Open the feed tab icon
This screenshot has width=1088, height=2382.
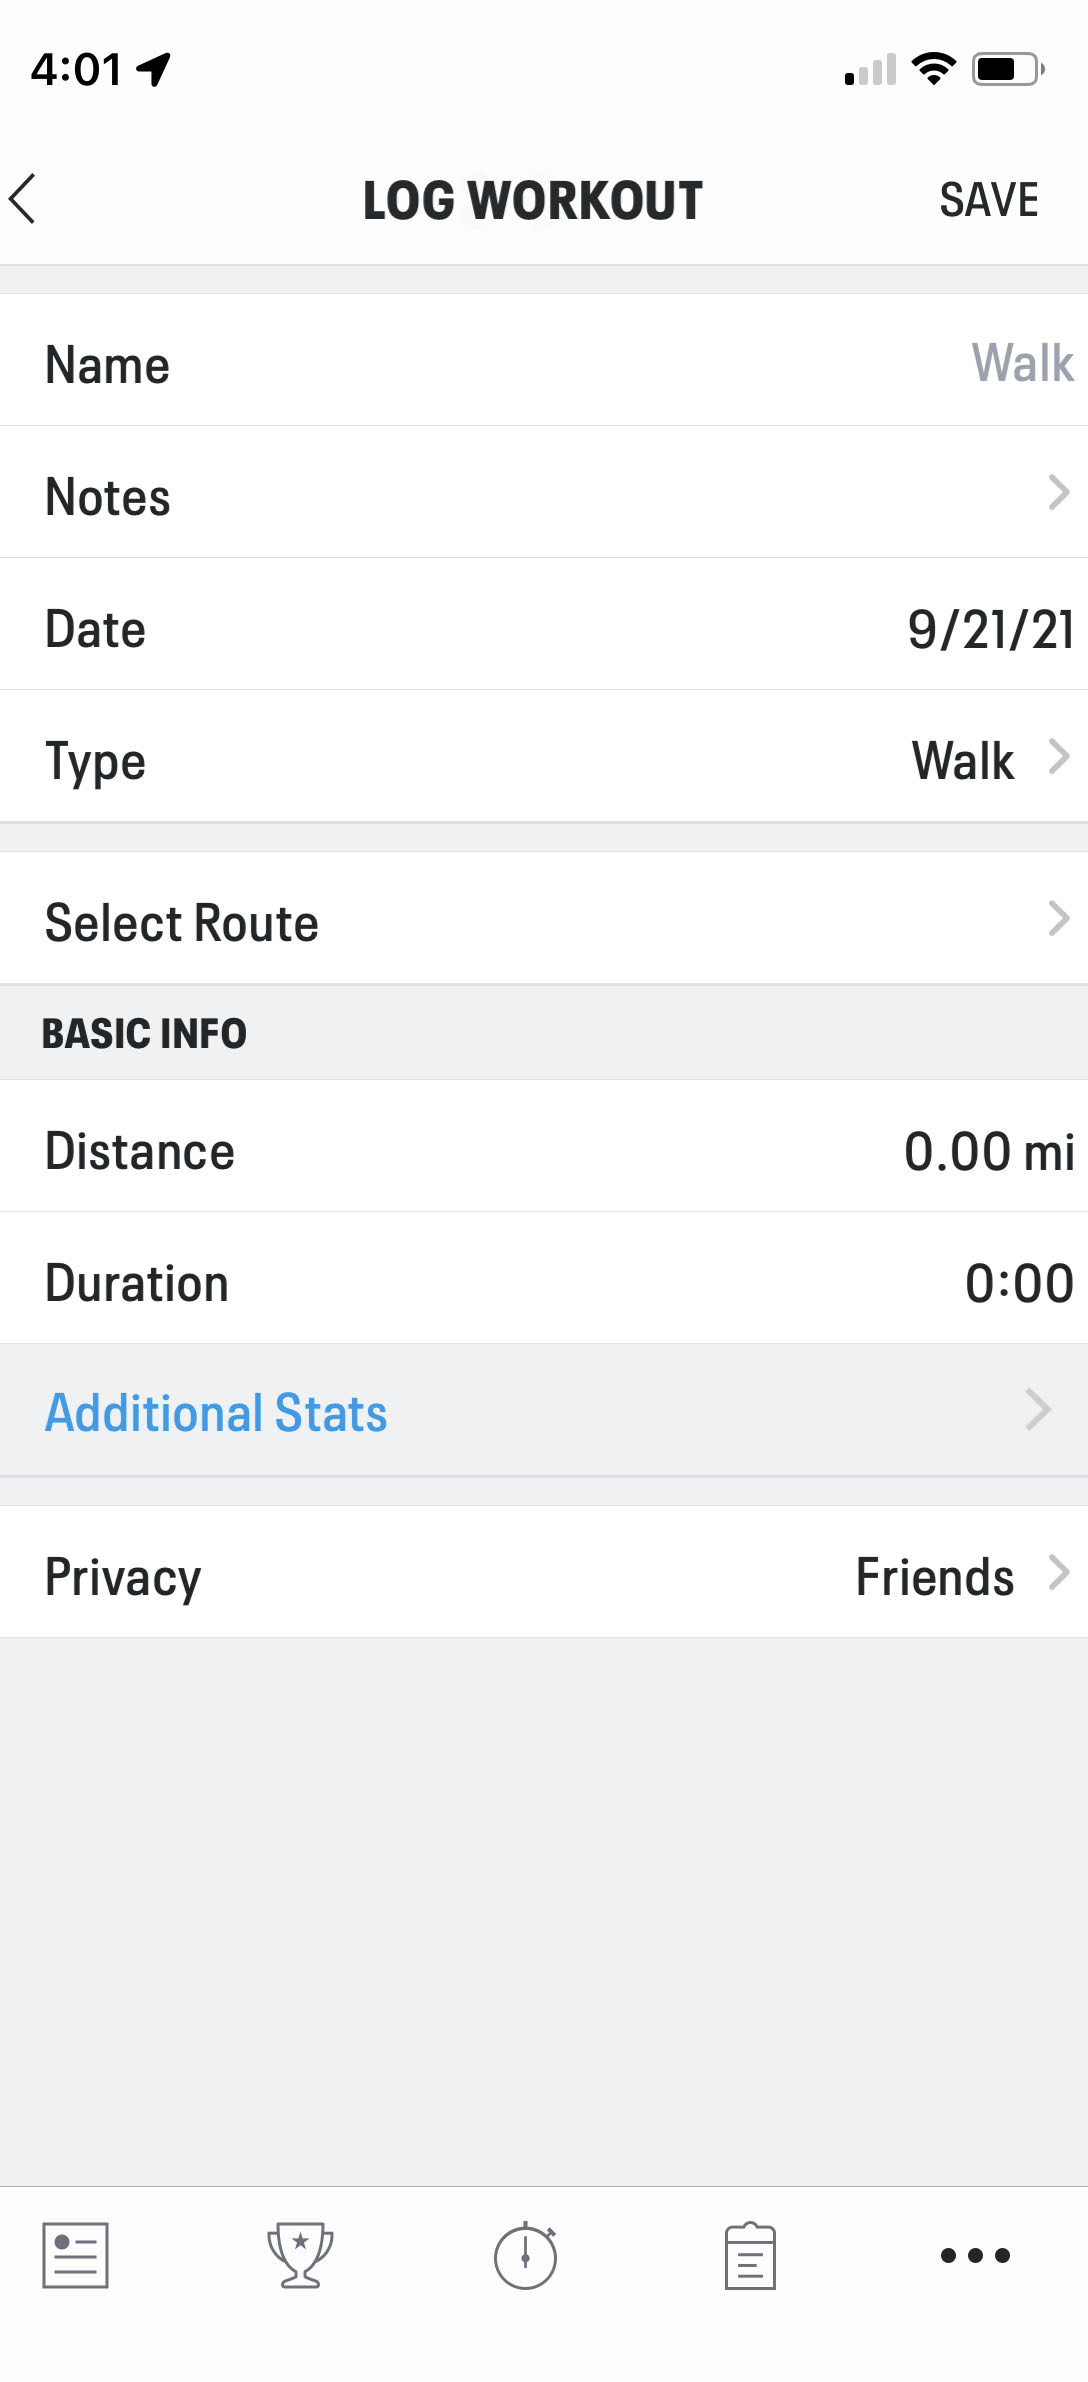click(75, 2255)
